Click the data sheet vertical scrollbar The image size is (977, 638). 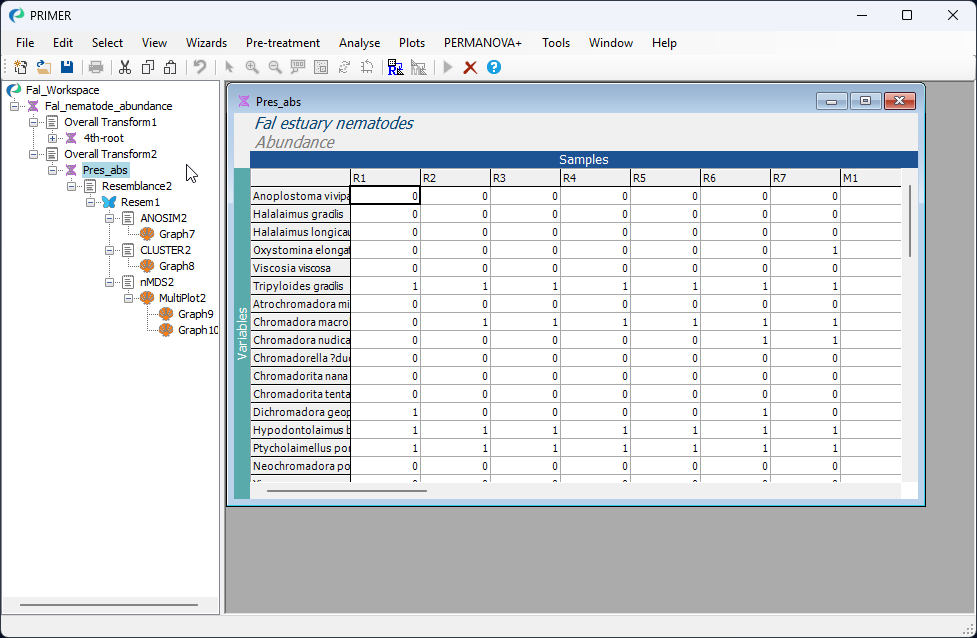(x=909, y=220)
